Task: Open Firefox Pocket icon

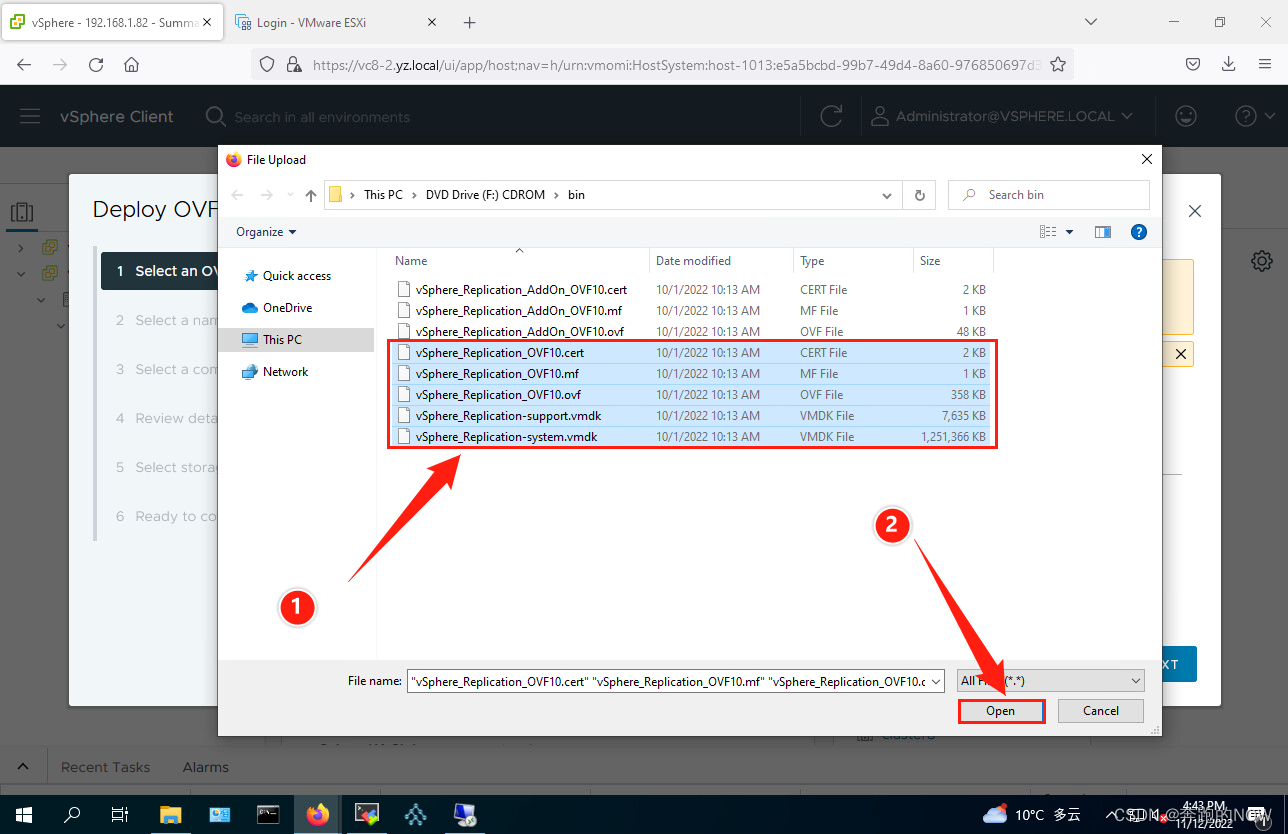Action: (x=1193, y=64)
